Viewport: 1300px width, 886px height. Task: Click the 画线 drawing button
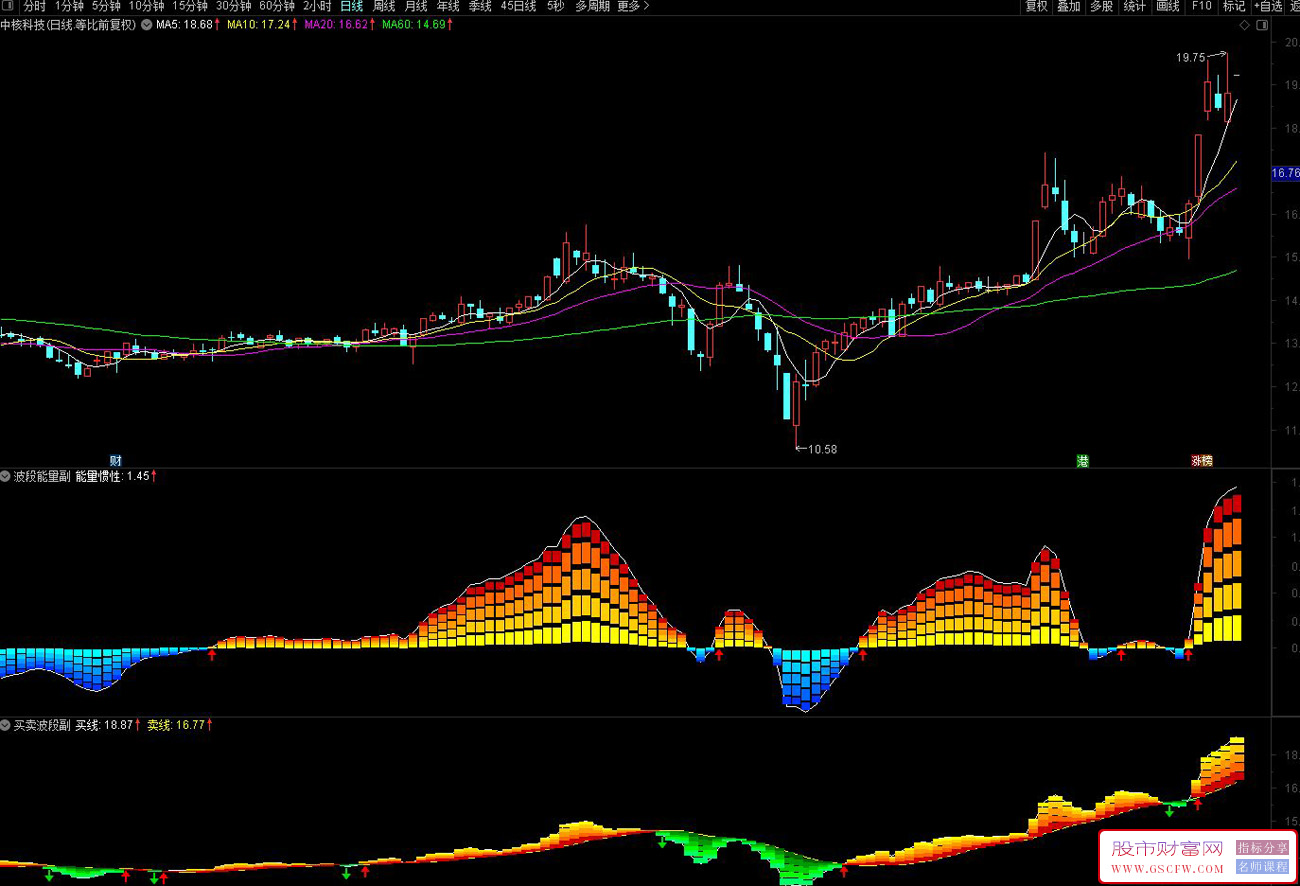[1168, 6]
